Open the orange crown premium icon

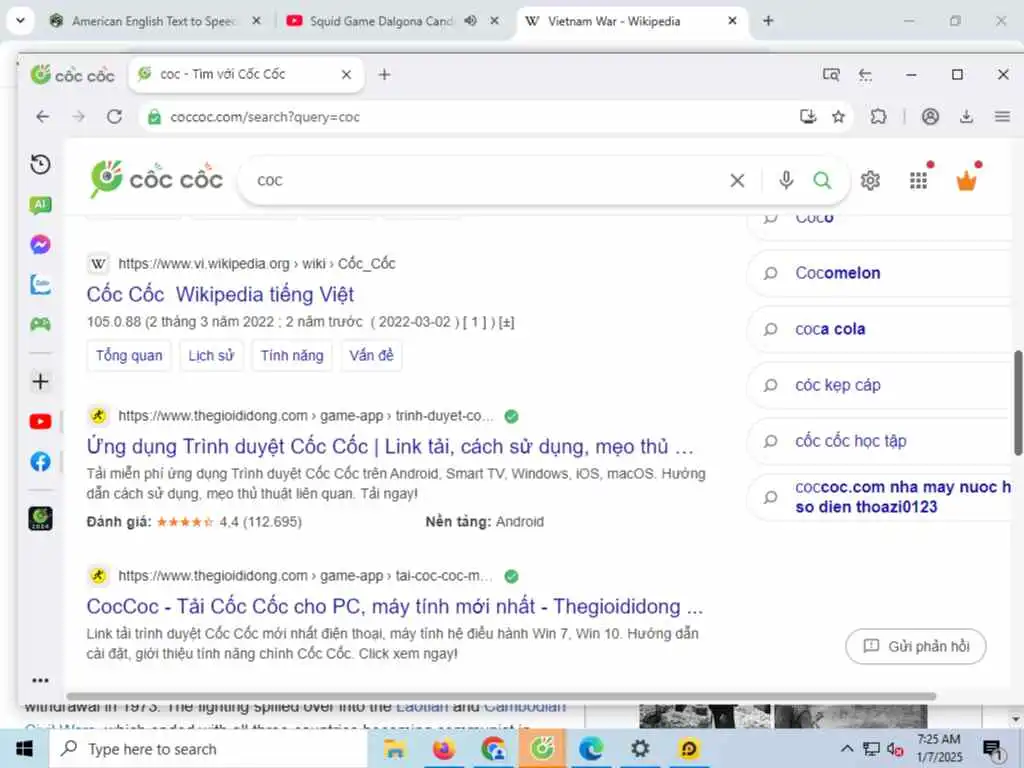[x=967, y=180]
